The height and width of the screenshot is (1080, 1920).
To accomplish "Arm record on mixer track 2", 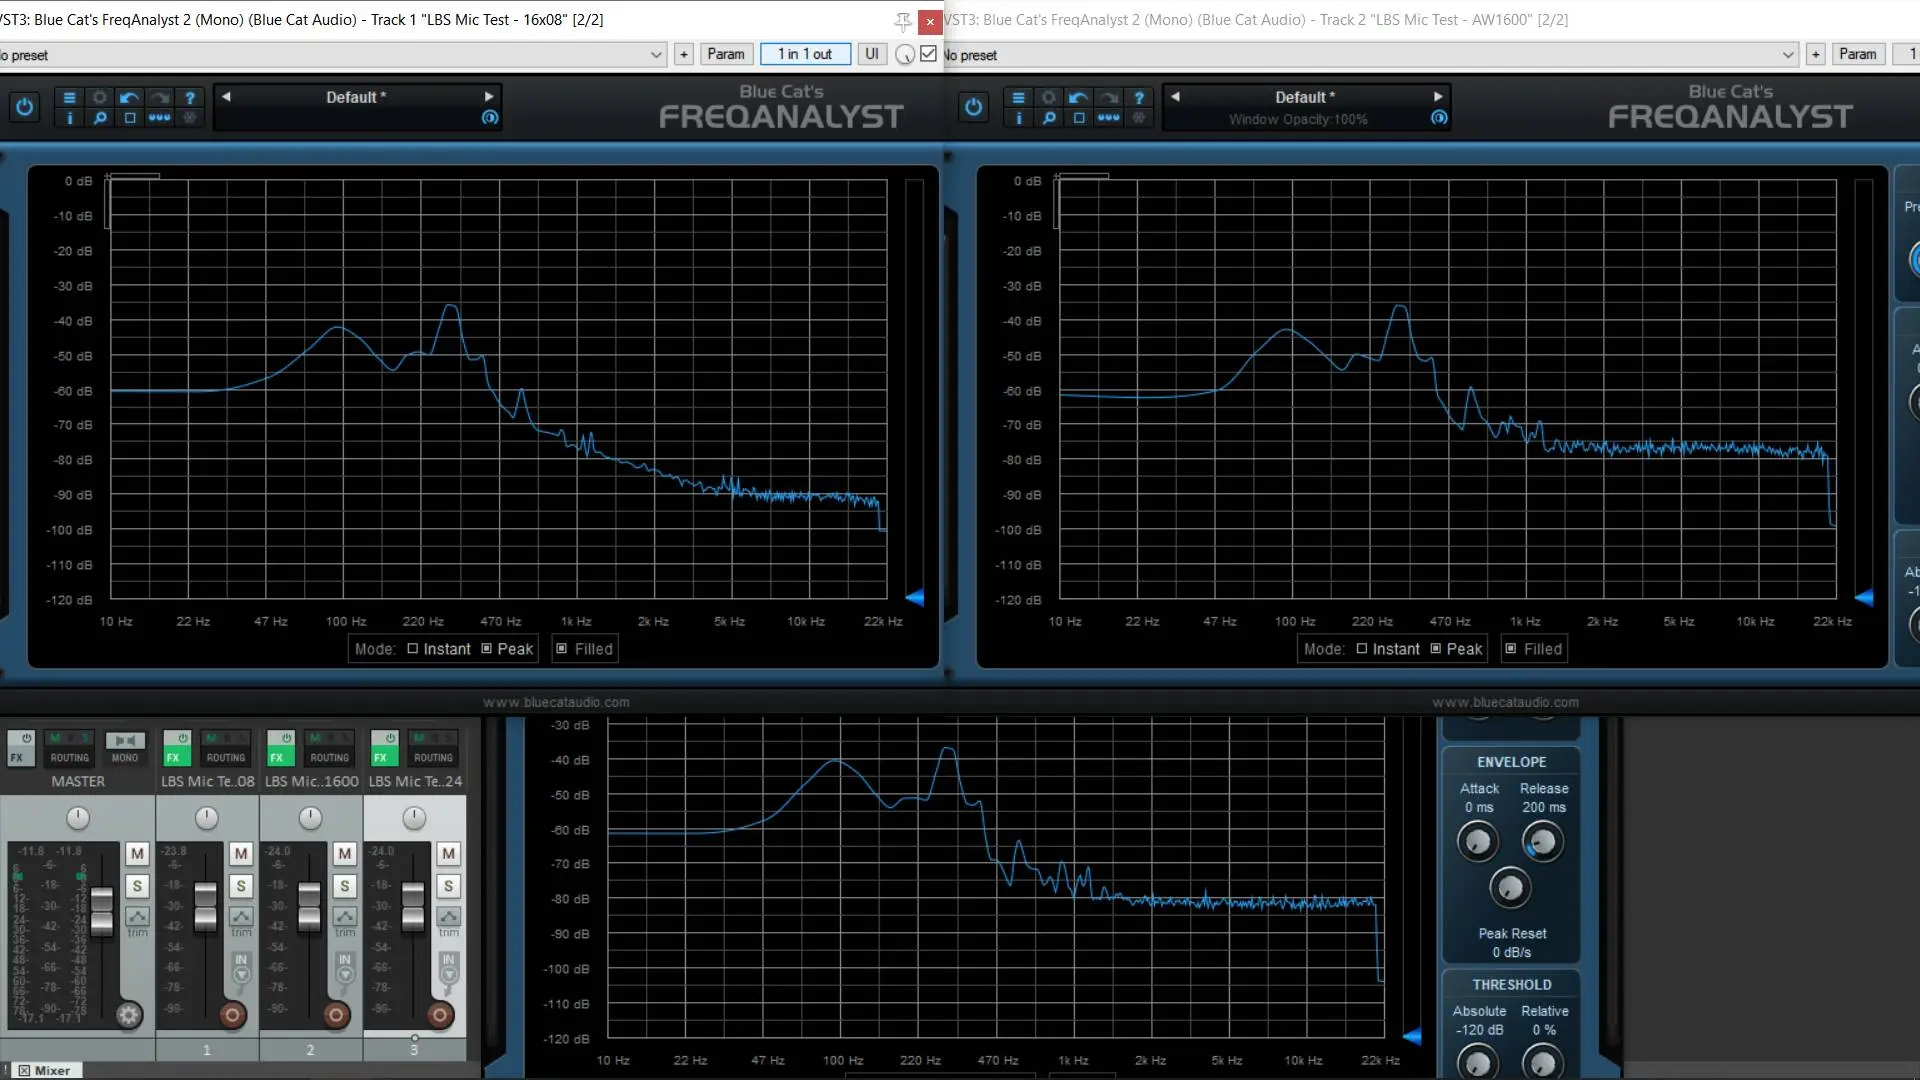I will click(x=336, y=1015).
